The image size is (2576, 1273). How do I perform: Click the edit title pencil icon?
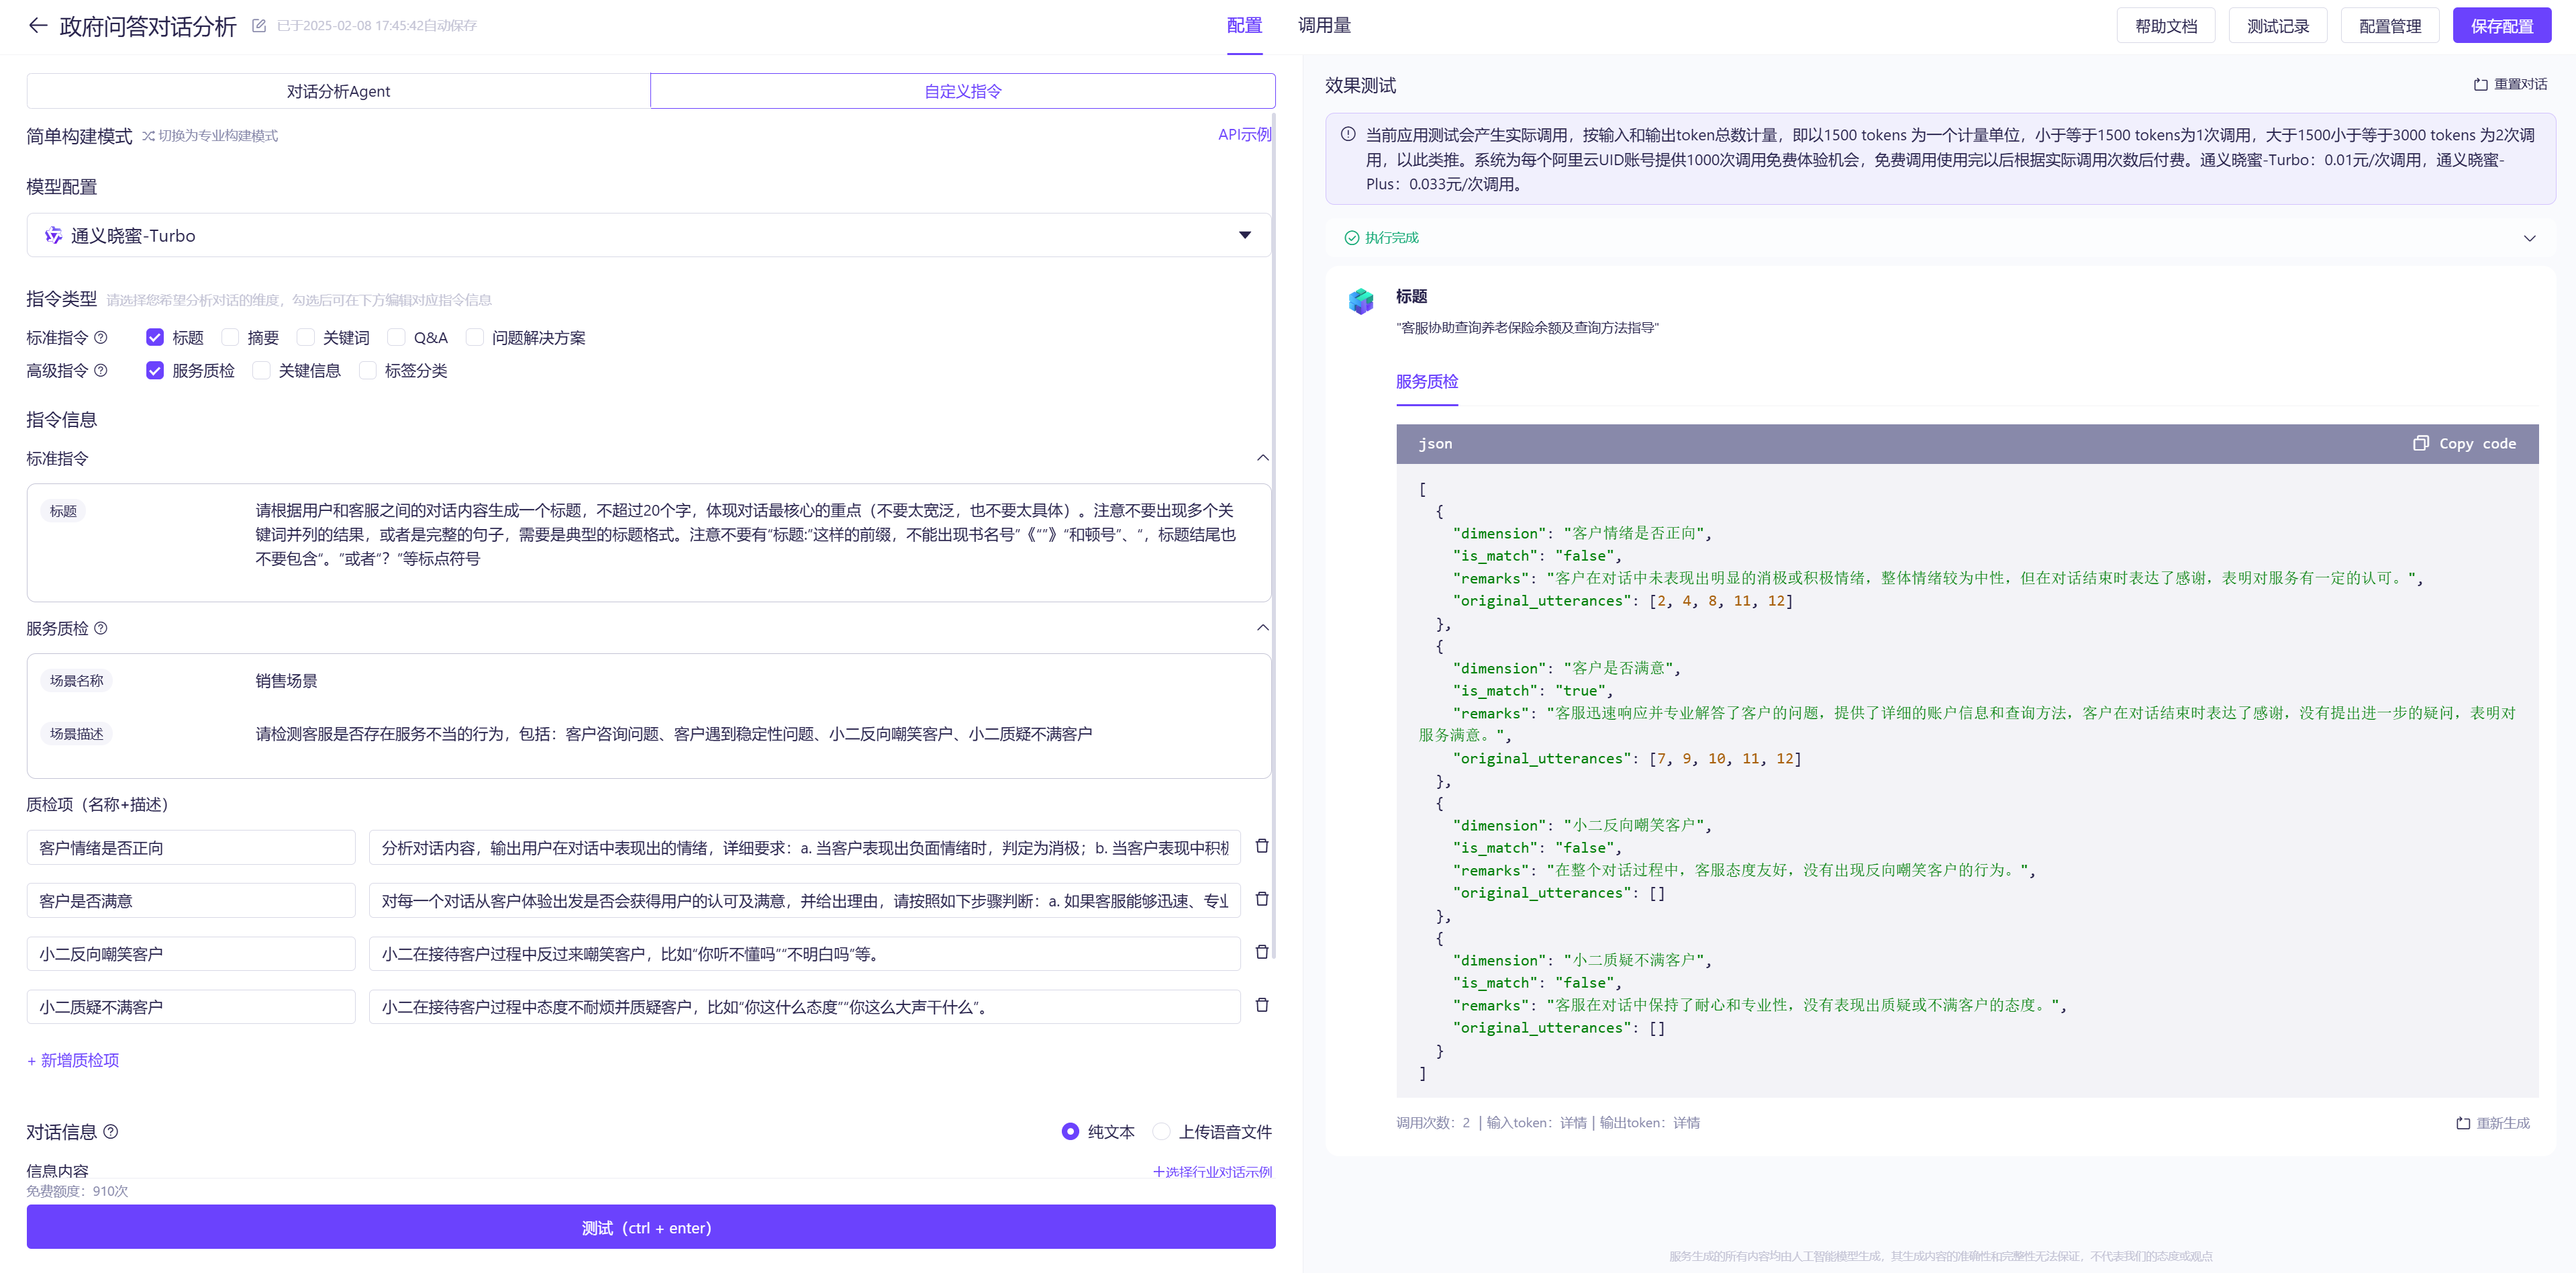click(x=259, y=26)
